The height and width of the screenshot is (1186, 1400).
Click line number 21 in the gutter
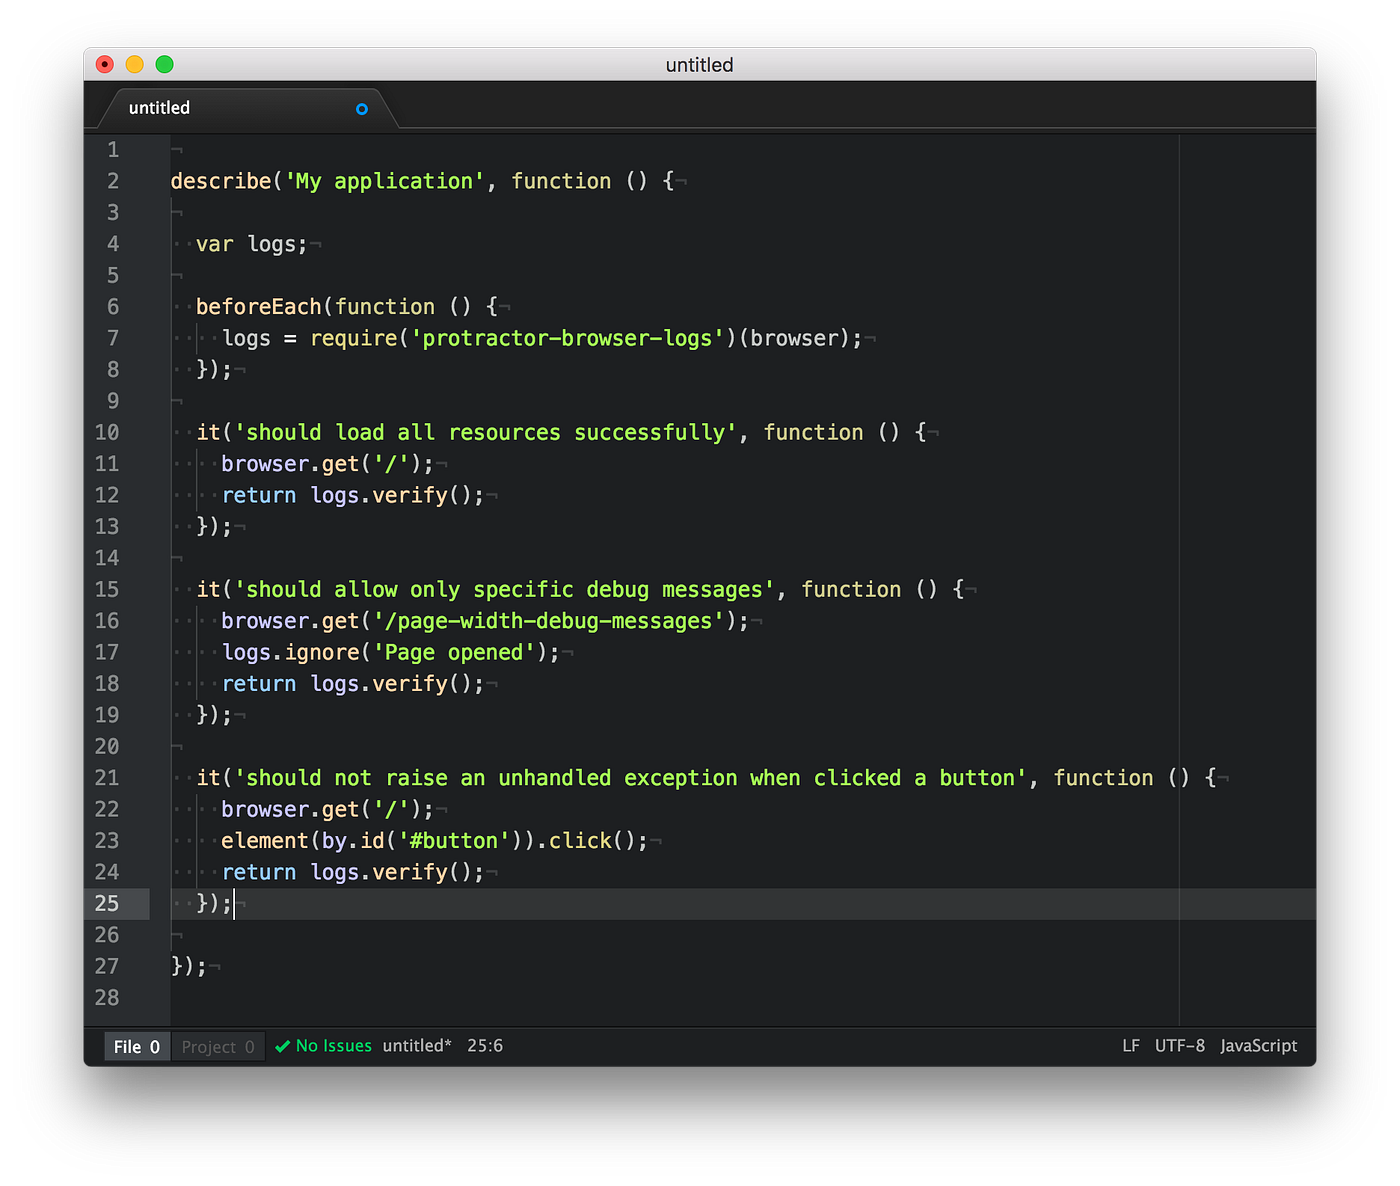(106, 777)
